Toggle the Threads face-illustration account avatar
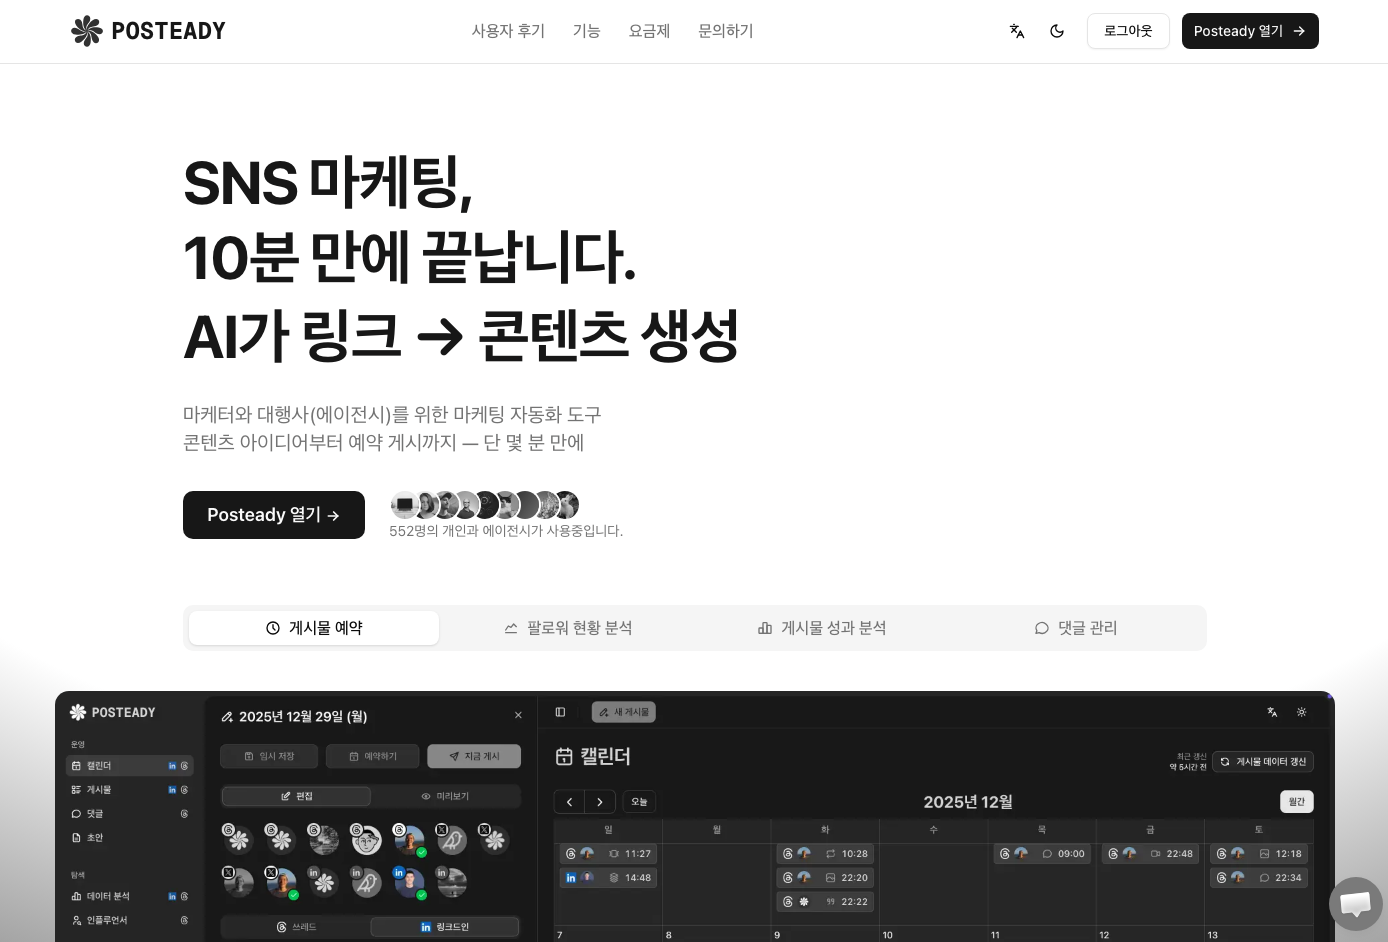The height and width of the screenshot is (942, 1388). tap(366, 840)
